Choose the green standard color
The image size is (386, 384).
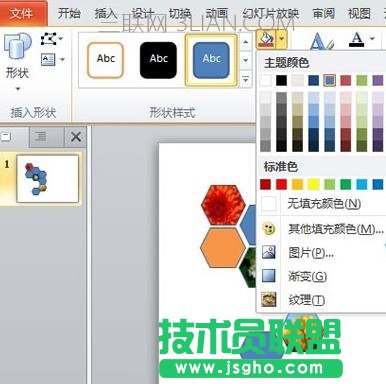(x=346, y=184)
